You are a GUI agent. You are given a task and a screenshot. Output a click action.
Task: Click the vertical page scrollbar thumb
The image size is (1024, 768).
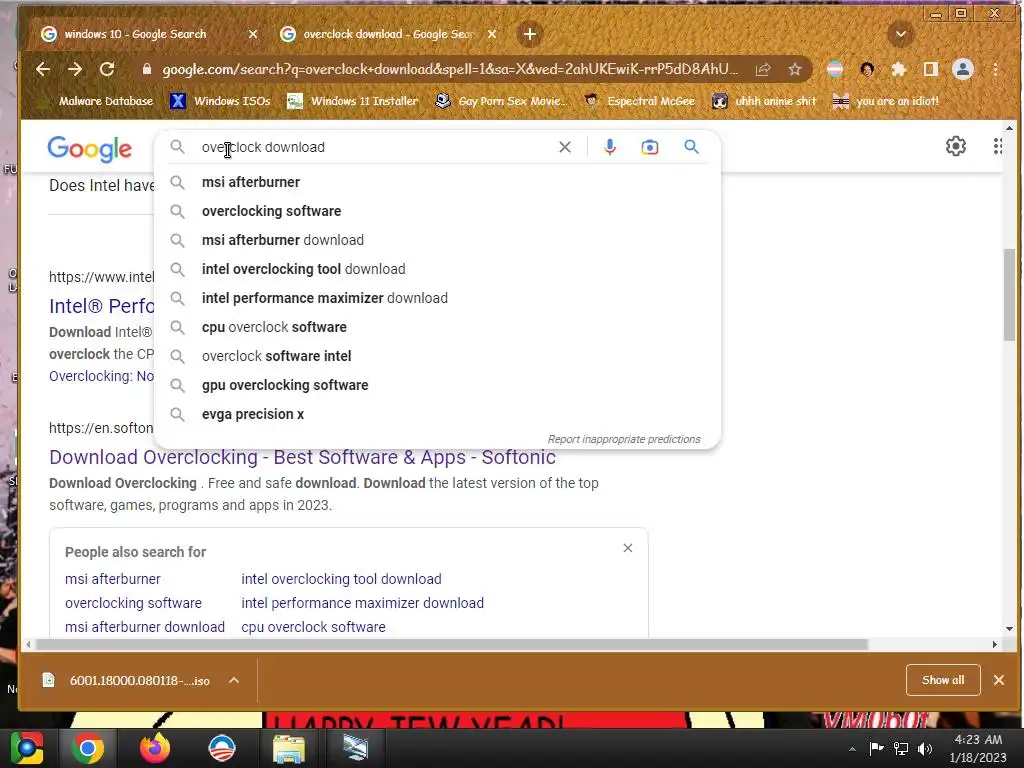[1010, 295]
